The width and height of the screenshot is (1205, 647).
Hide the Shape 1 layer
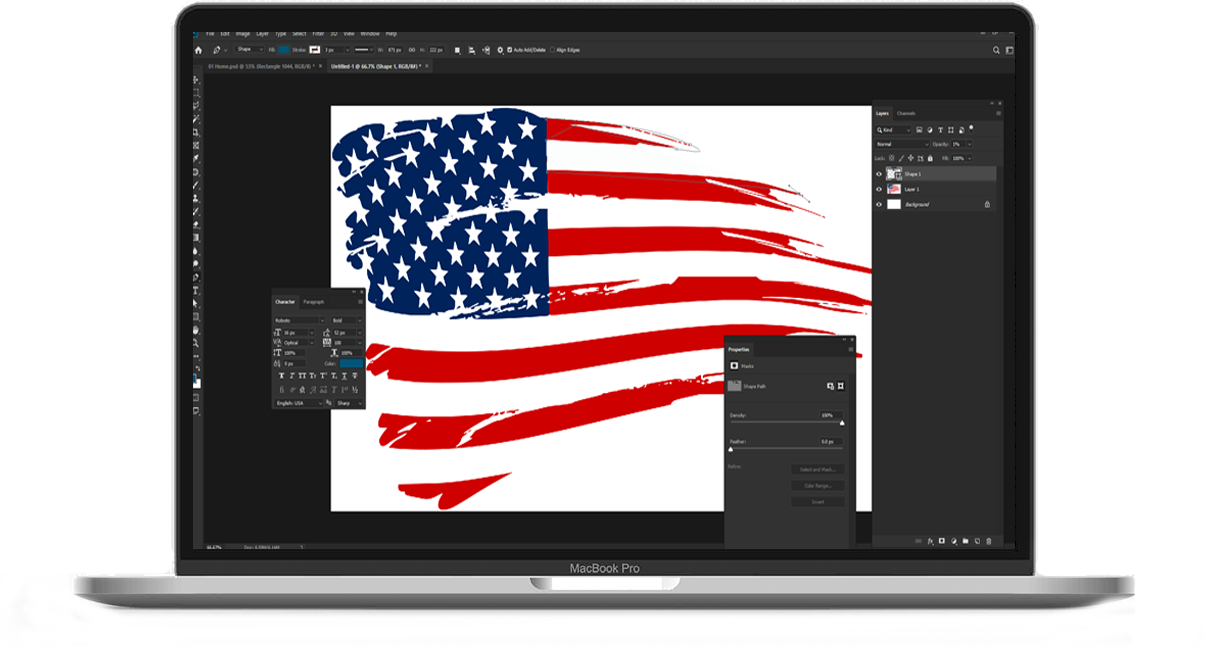click(x=879, y=174)
